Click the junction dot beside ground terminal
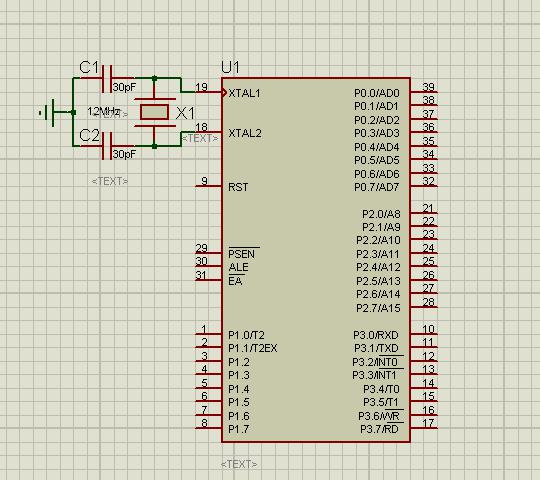The image size is (540, 480). 73,112
